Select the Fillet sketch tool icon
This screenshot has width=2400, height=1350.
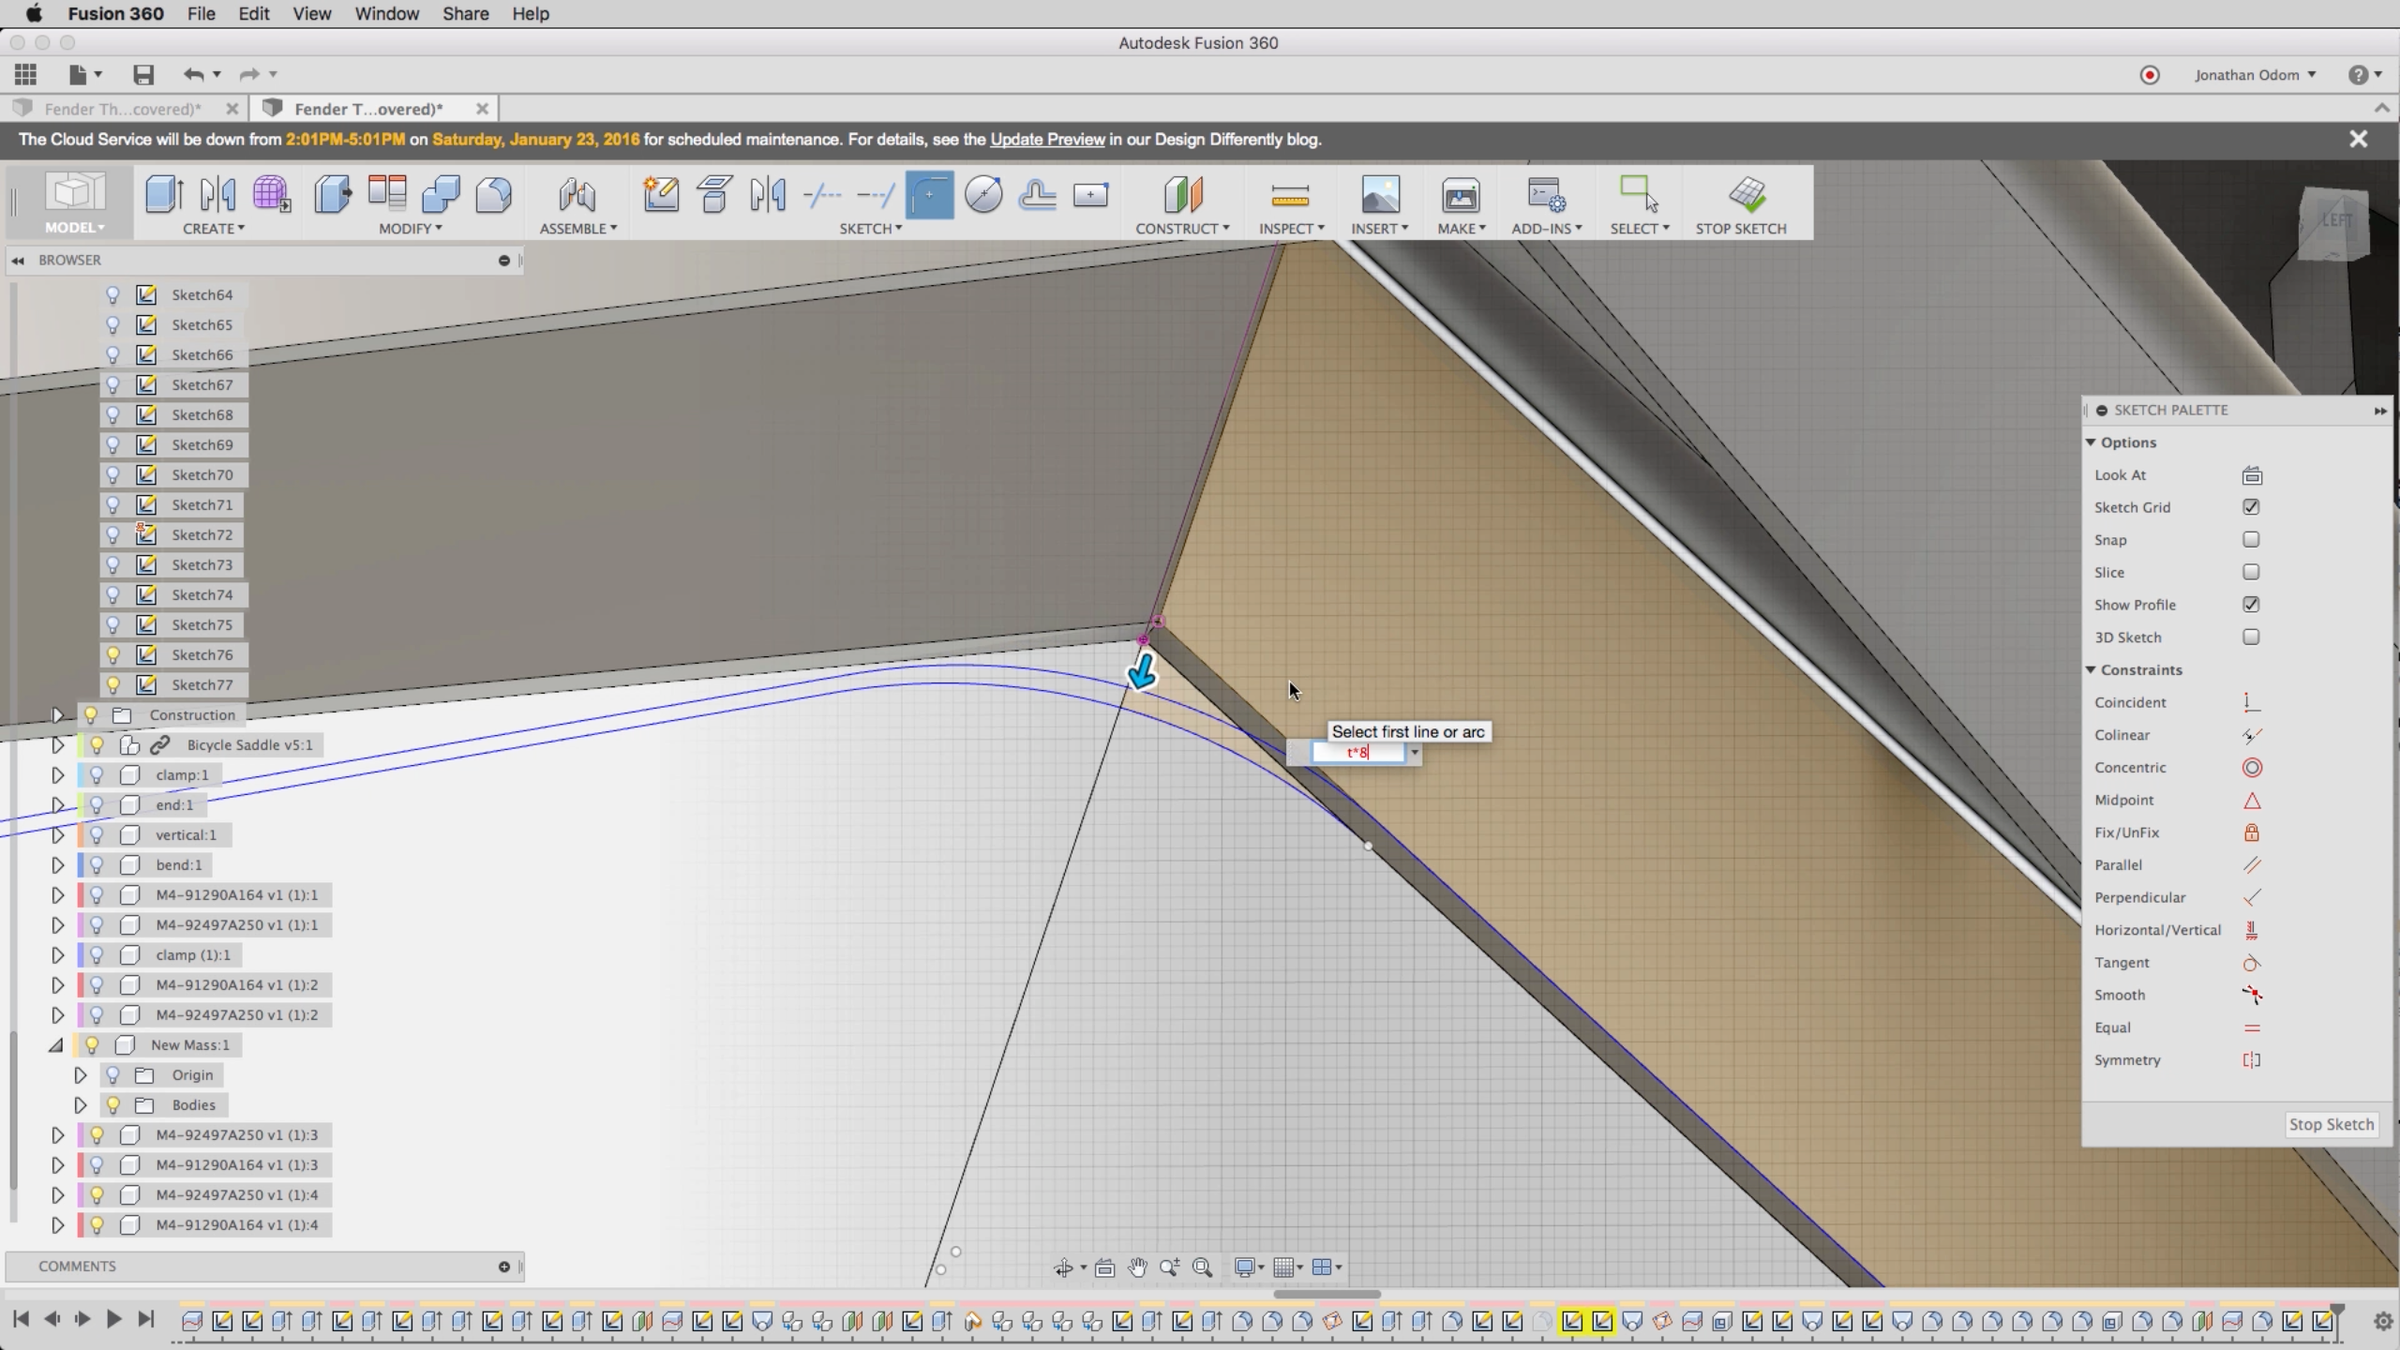929,195
